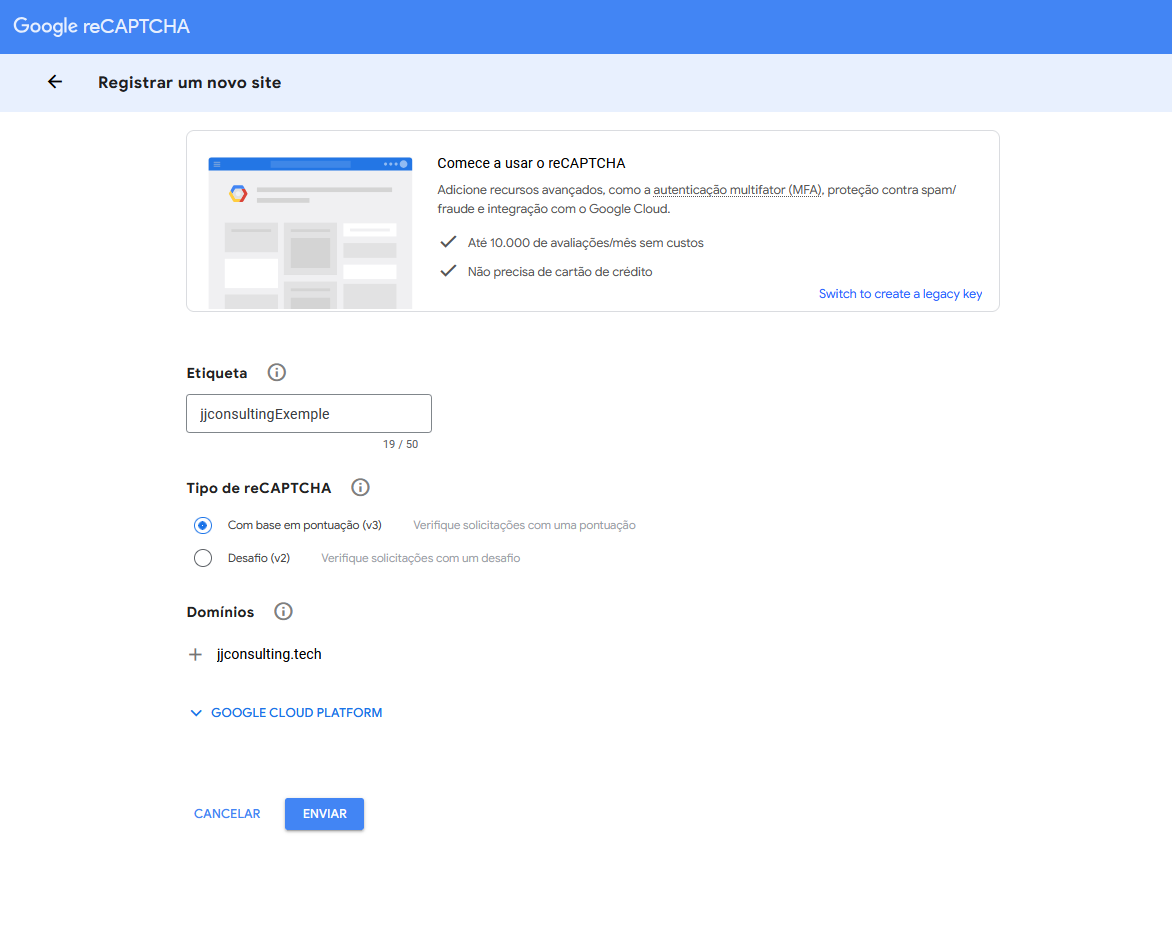The width and height of the screenshot is (1172, 926).
Task: Click 'Verifique solicitações com uma pontuação' text
Action: click(525, 525)
